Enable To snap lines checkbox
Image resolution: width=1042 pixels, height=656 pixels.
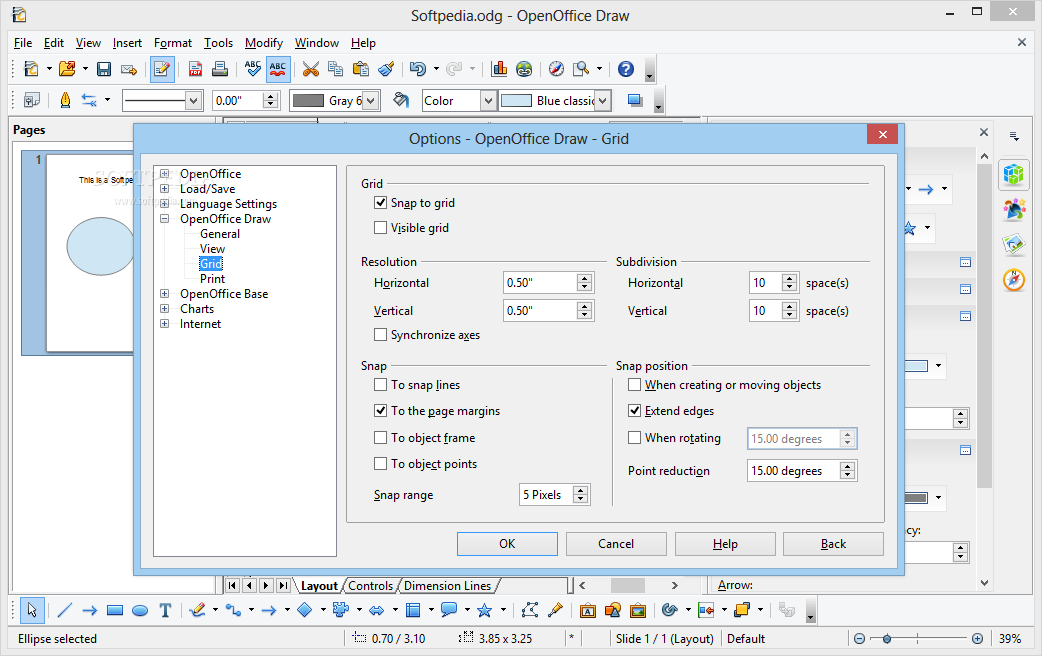380,385
